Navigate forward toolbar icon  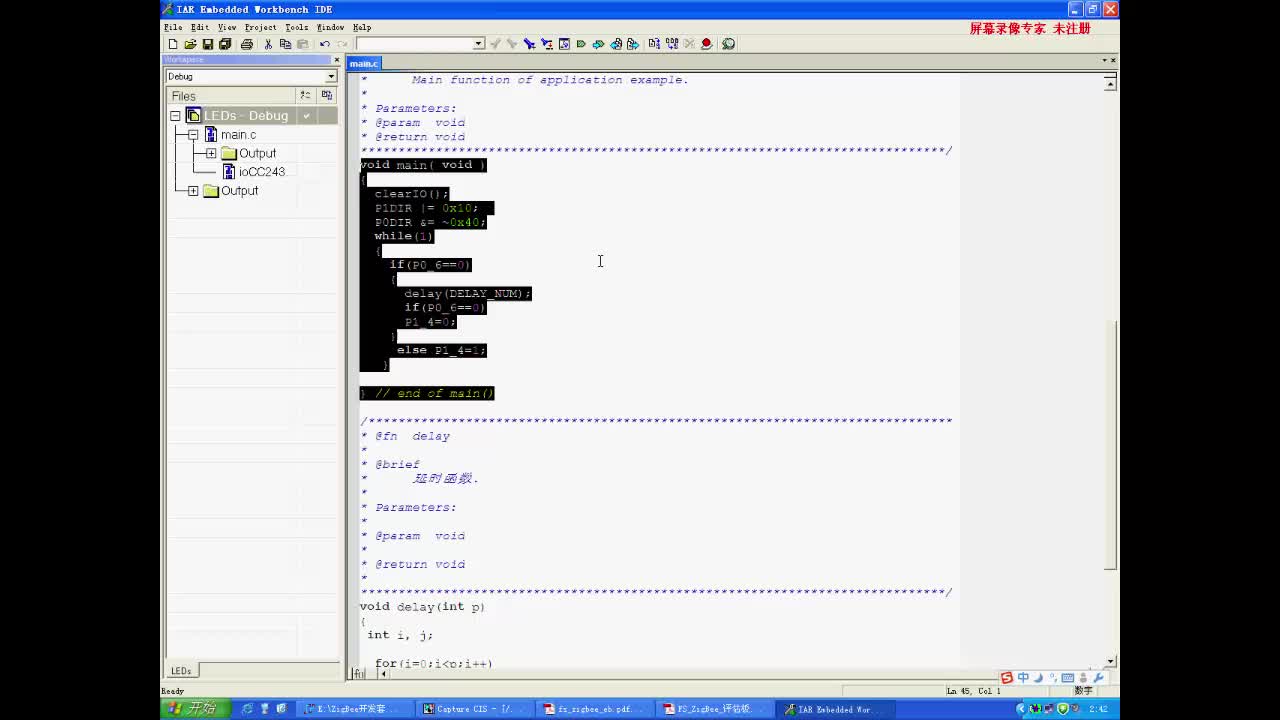pos(633,44)
